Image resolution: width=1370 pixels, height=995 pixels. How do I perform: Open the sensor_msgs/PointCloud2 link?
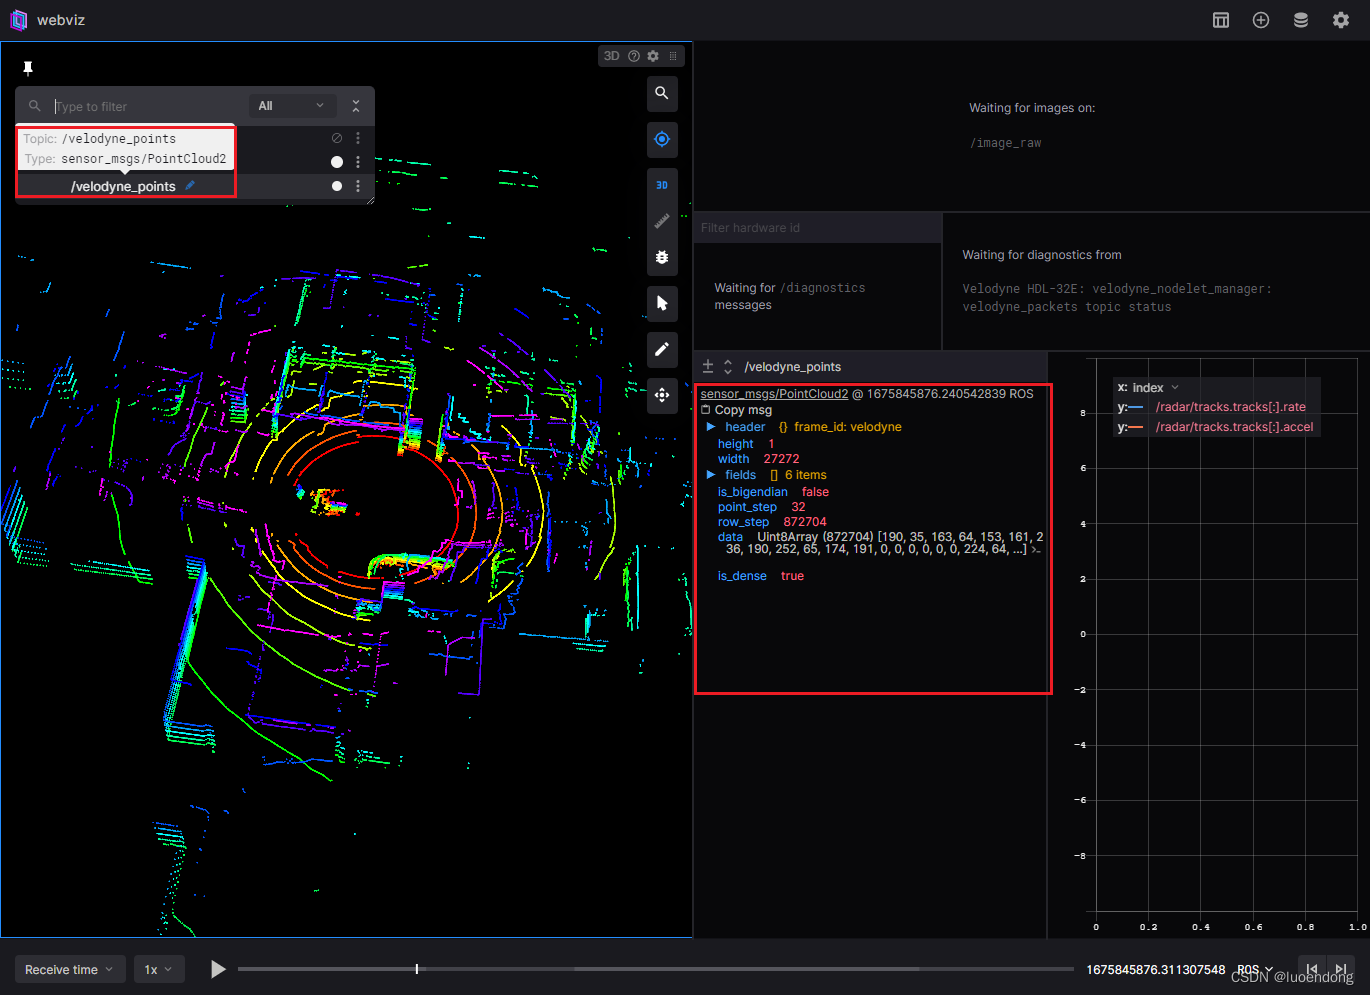point(774,394)
